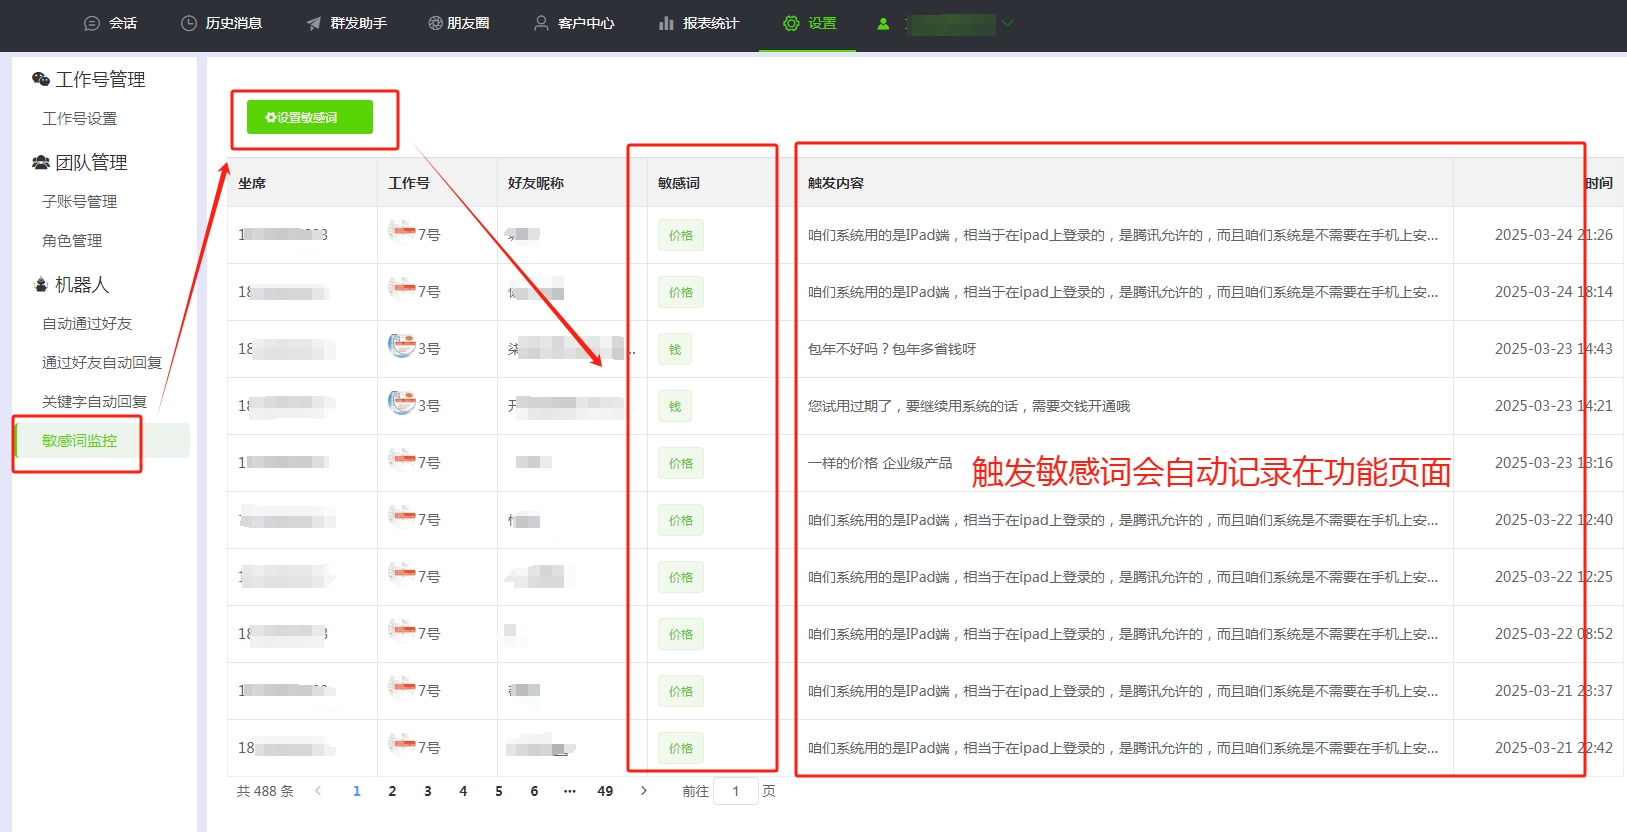Click the gear icon next to 设置
This screenshot has width=1627, height=832.
(791, 23)
